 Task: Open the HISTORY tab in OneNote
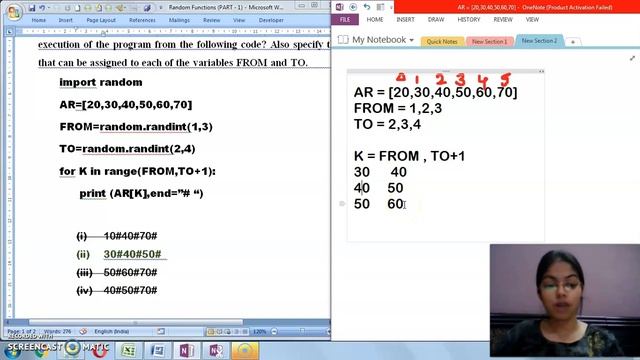pos(469,20)
